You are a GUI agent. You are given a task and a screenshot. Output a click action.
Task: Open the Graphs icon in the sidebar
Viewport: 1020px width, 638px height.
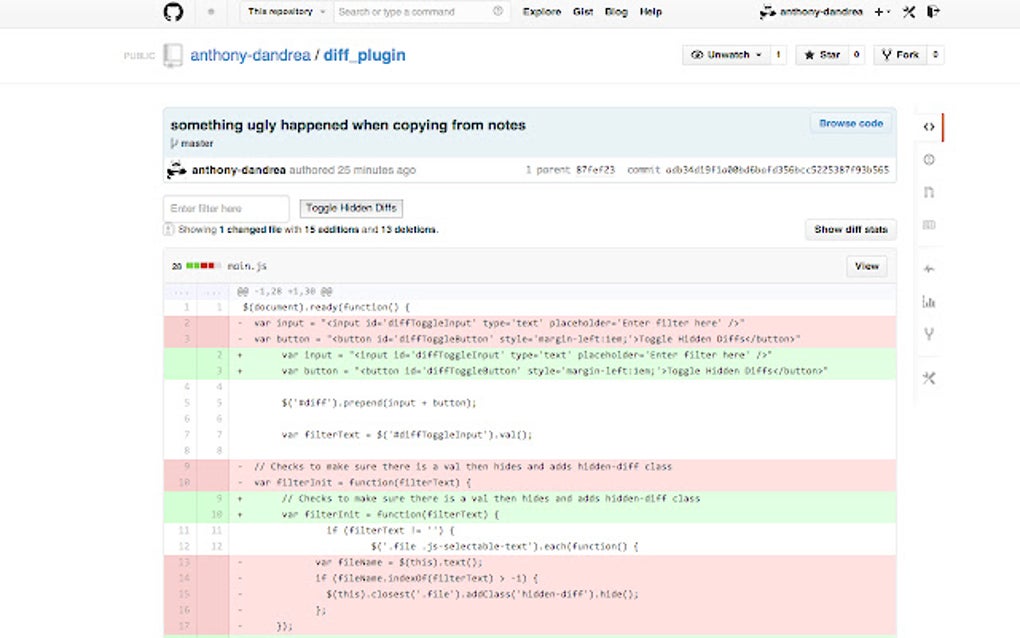tap(928, 302)
